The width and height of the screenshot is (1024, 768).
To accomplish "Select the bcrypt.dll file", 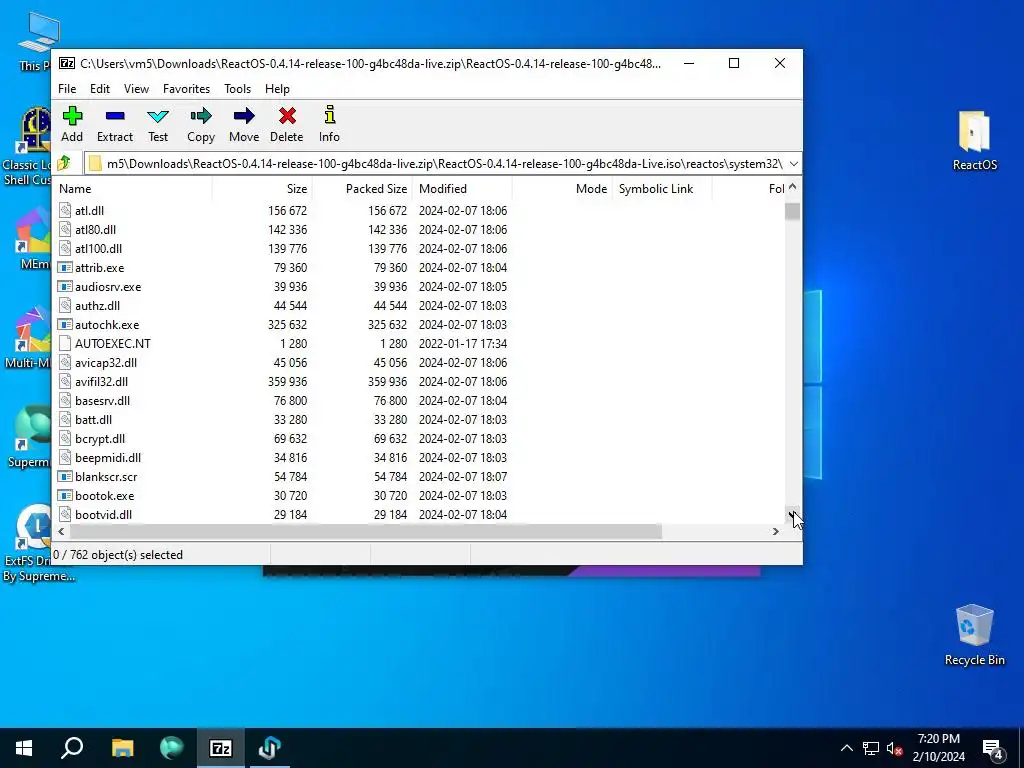I will [100, 439].
